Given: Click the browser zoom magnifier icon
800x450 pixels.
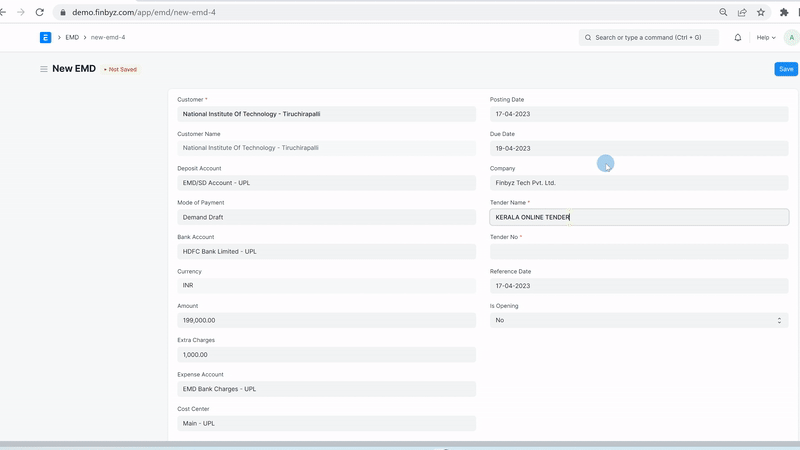Looking at the screenshot, I should (x=723, y=12).
